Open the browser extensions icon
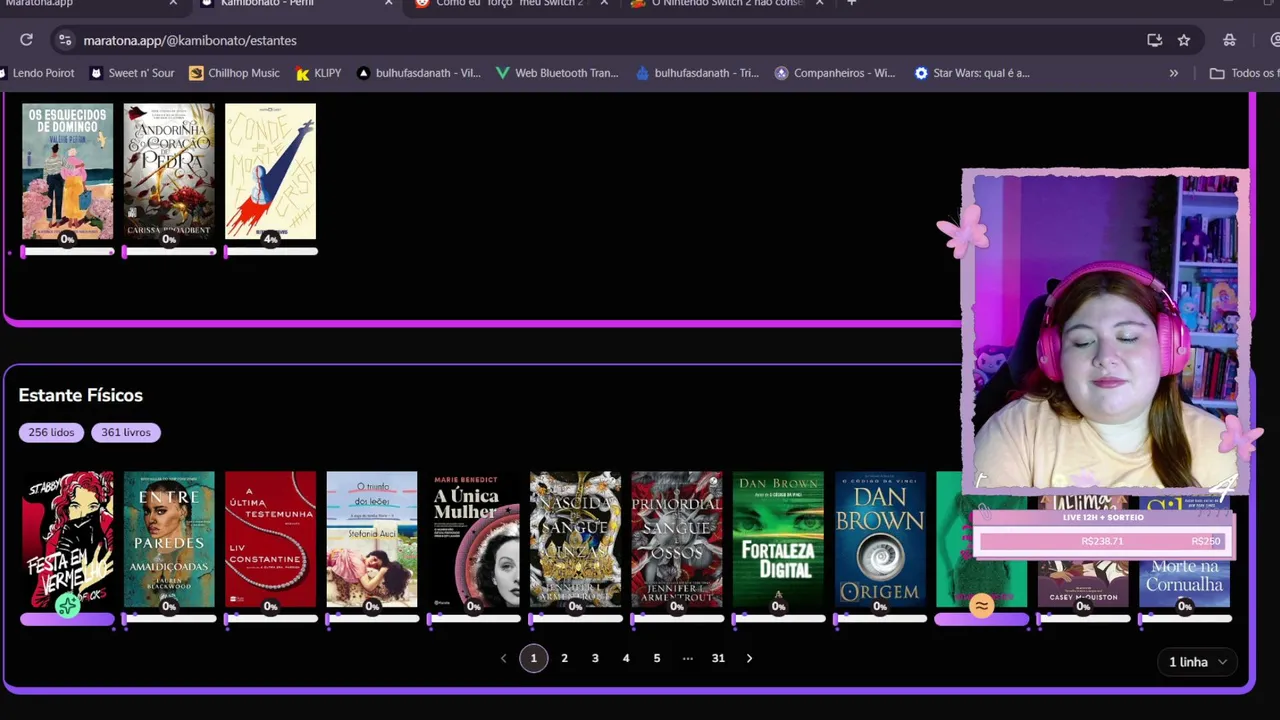Screen dimensions: 1280x720 click(1230, 40)
